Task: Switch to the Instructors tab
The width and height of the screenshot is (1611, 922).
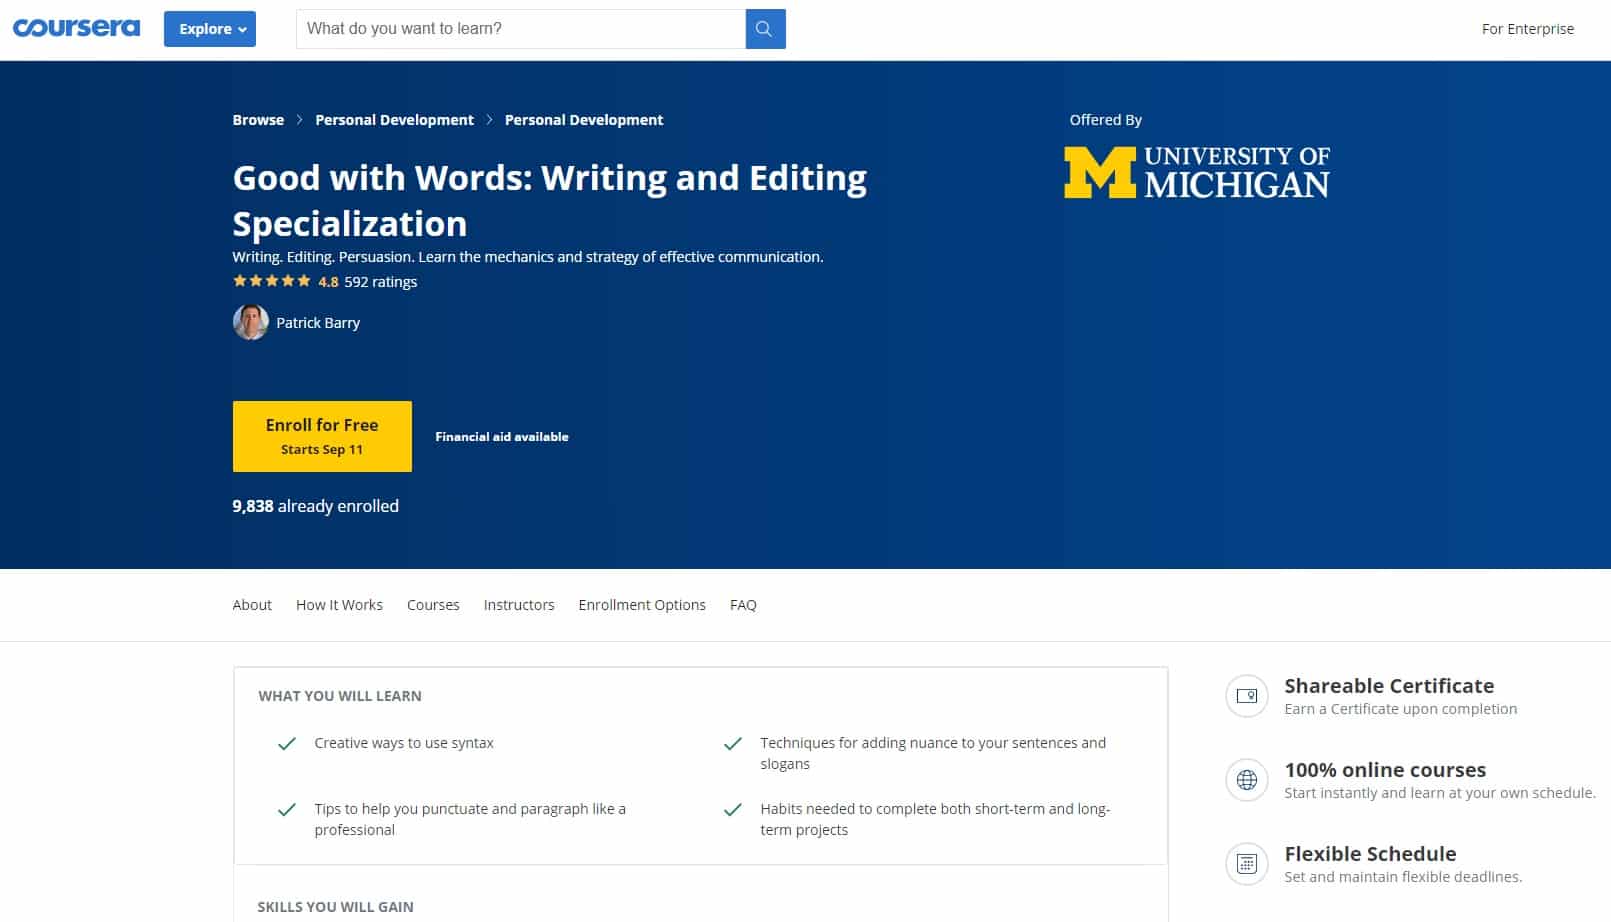Action: pyautogui.click(x=519, y=605)
